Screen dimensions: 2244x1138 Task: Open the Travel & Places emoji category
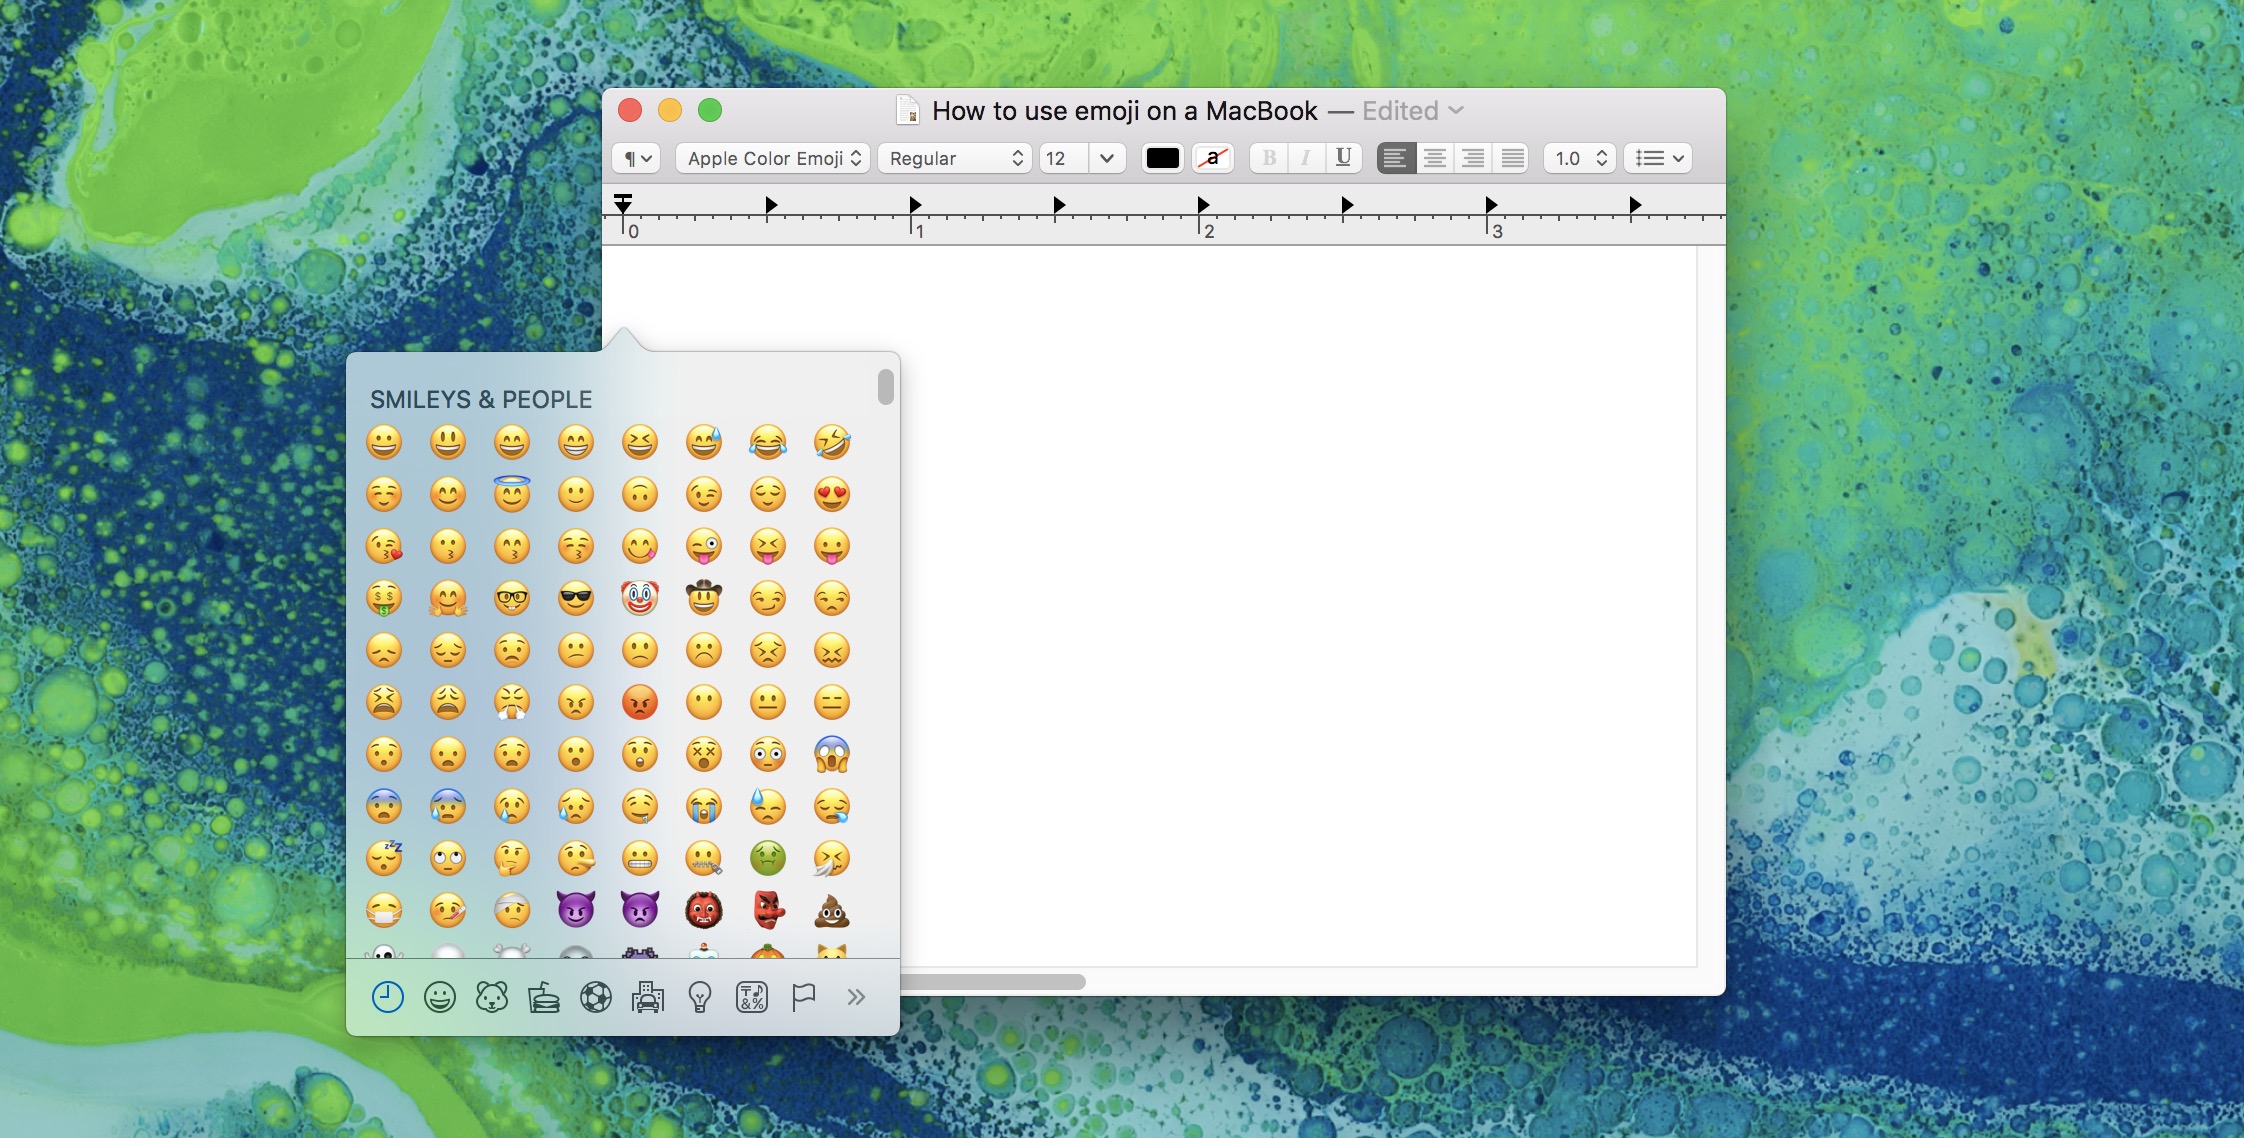click(x=649, y=996)
